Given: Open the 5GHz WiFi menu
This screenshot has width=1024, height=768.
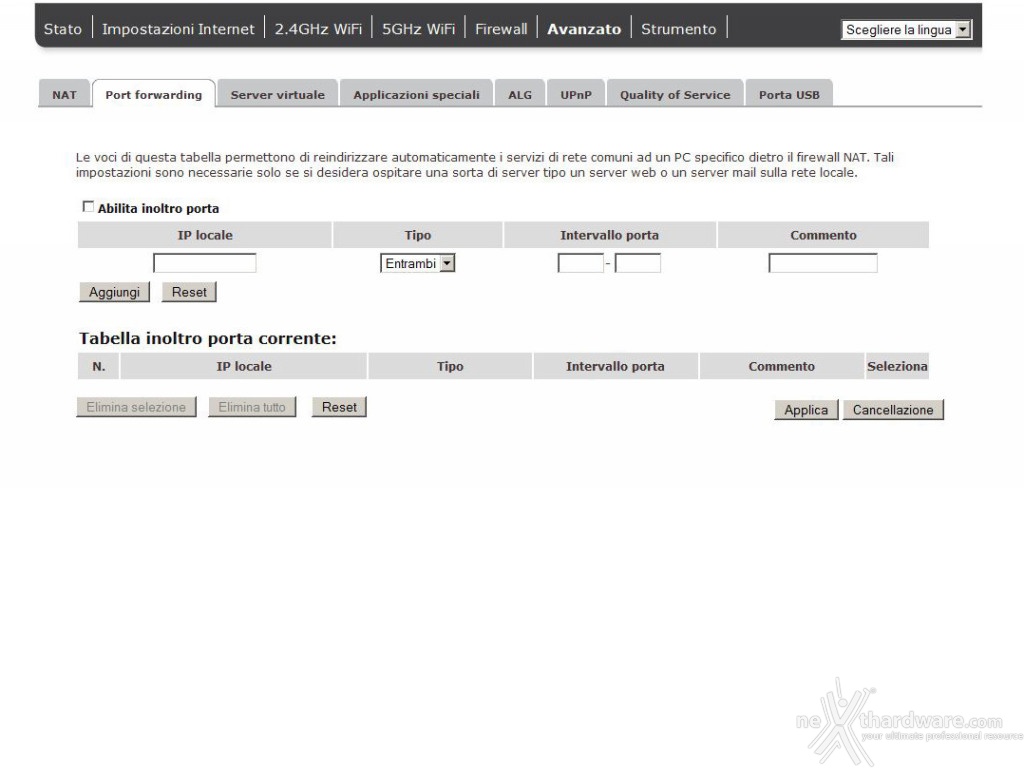Looking at the screenshot, I should click(x=419, y=29).
